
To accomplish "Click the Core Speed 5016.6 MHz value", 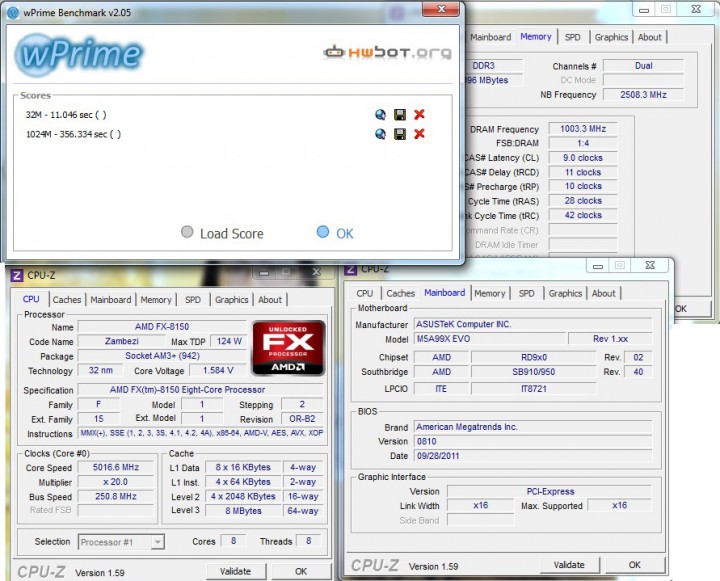I will [116, 468].
